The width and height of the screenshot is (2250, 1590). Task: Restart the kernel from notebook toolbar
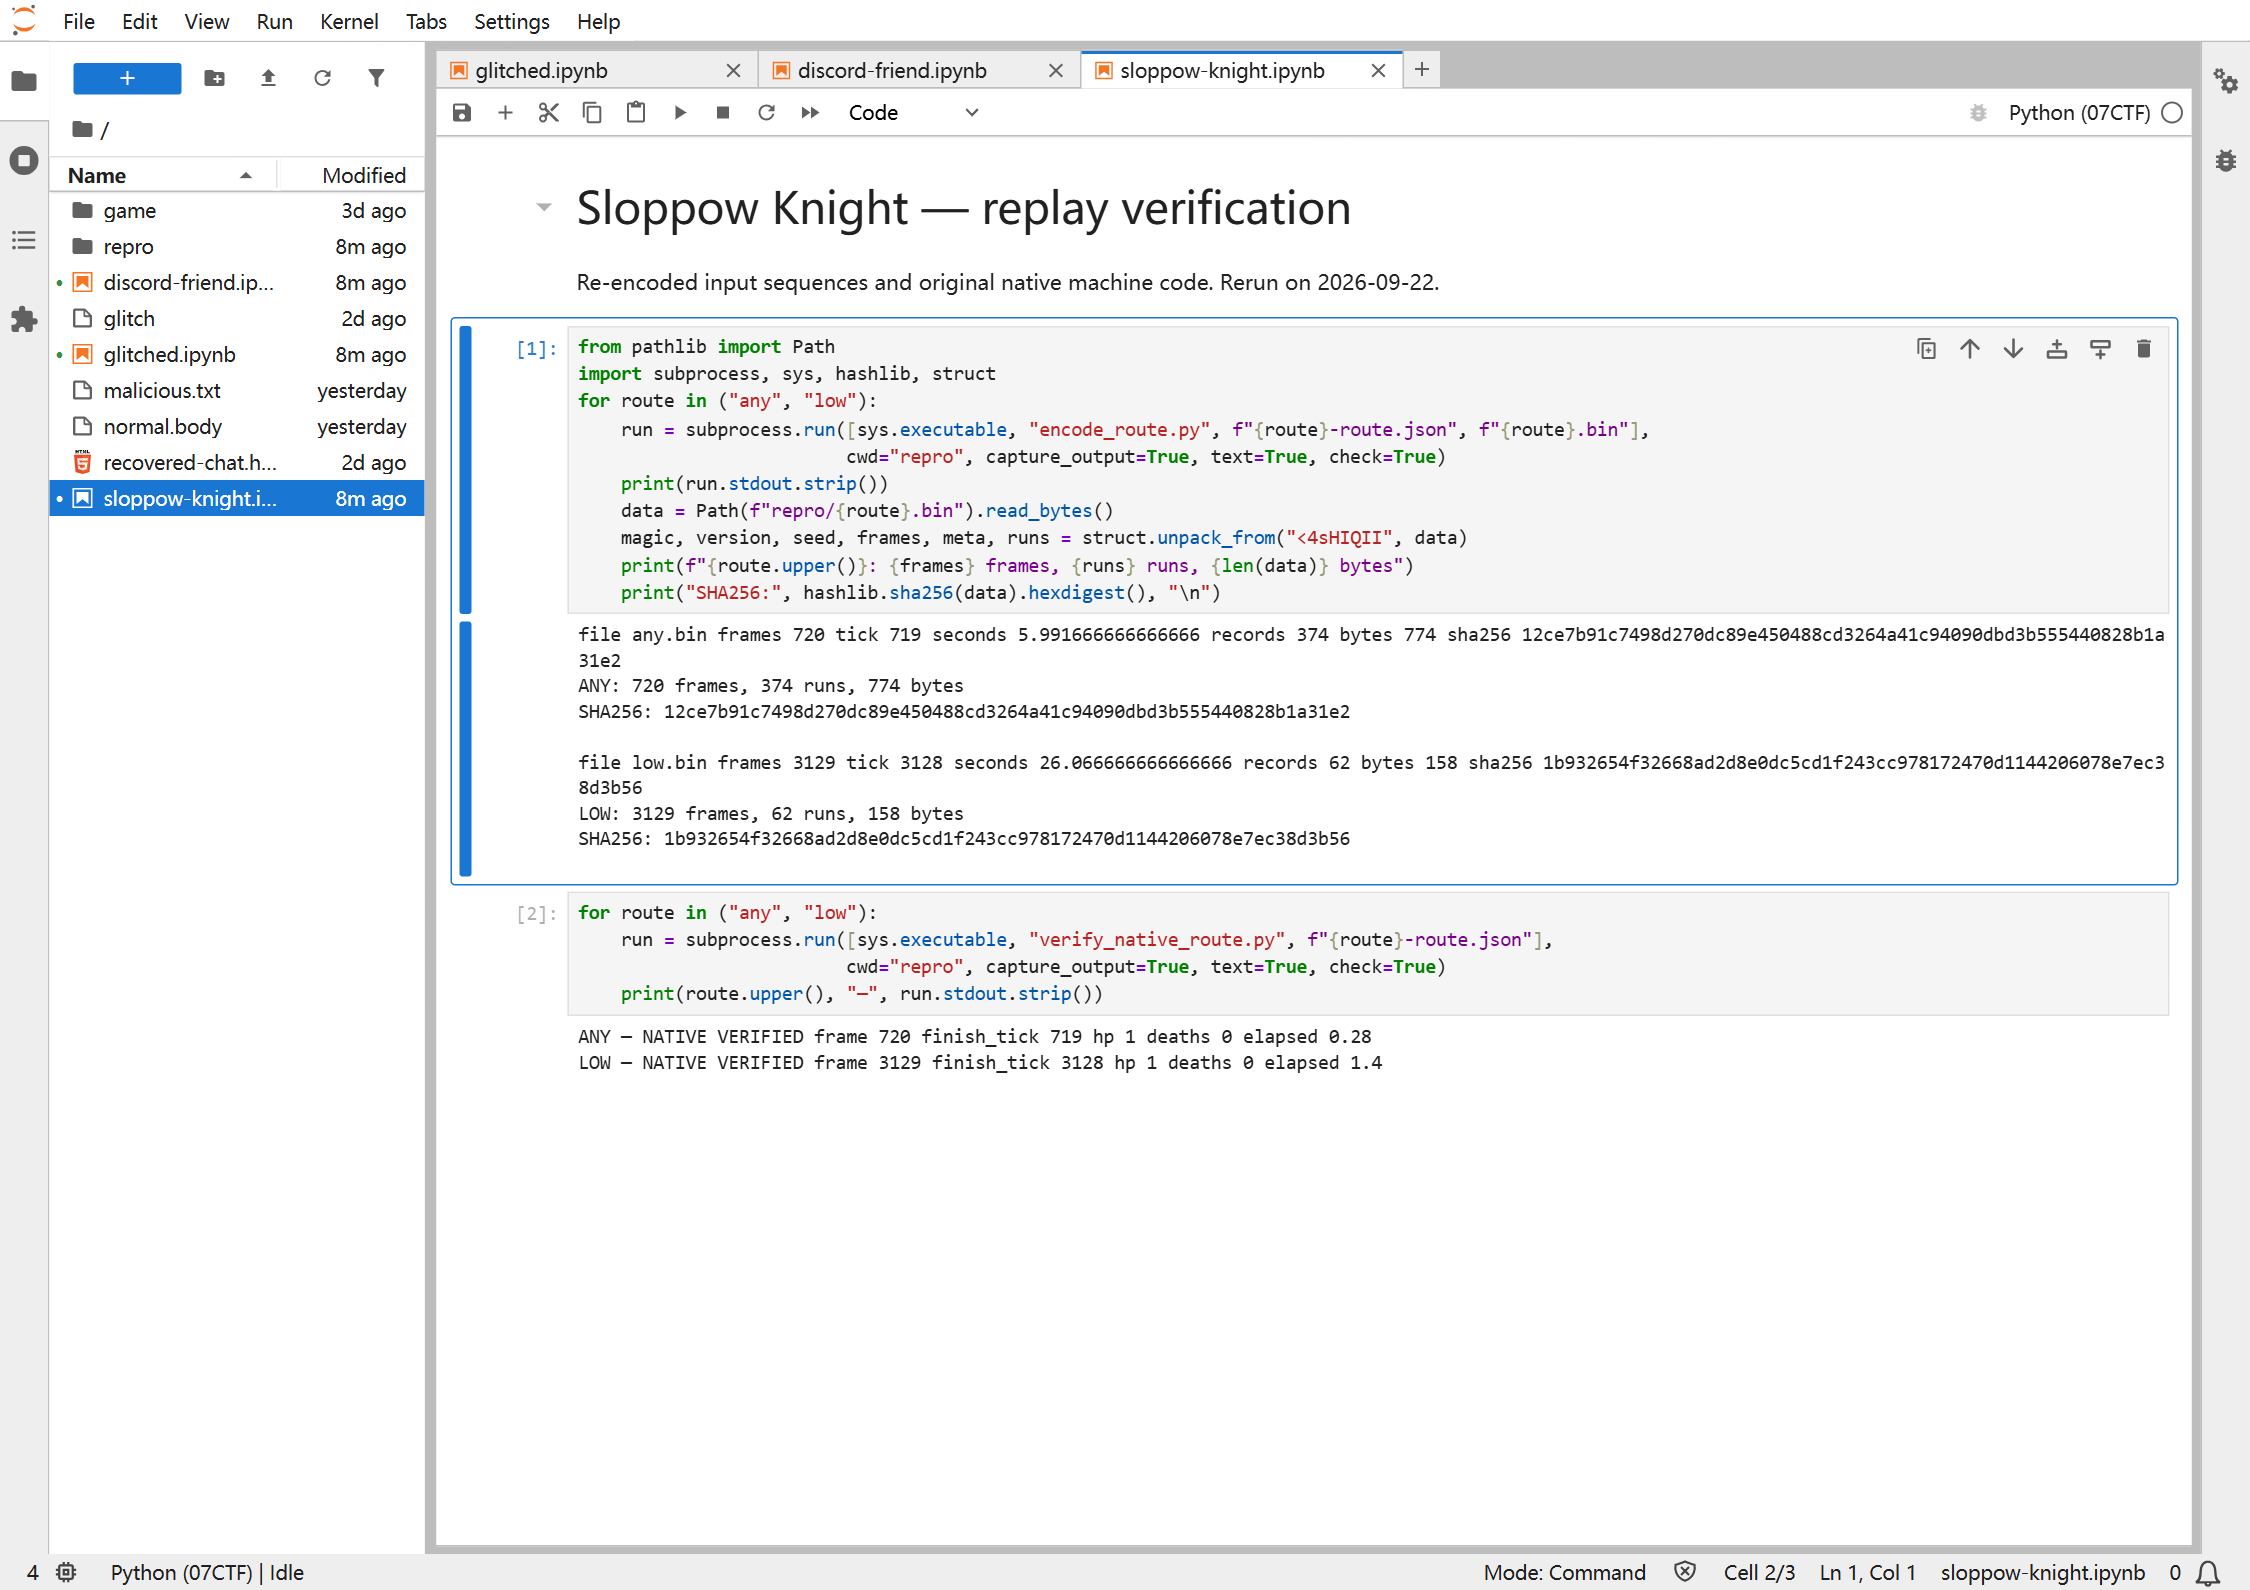click(766, 112)
